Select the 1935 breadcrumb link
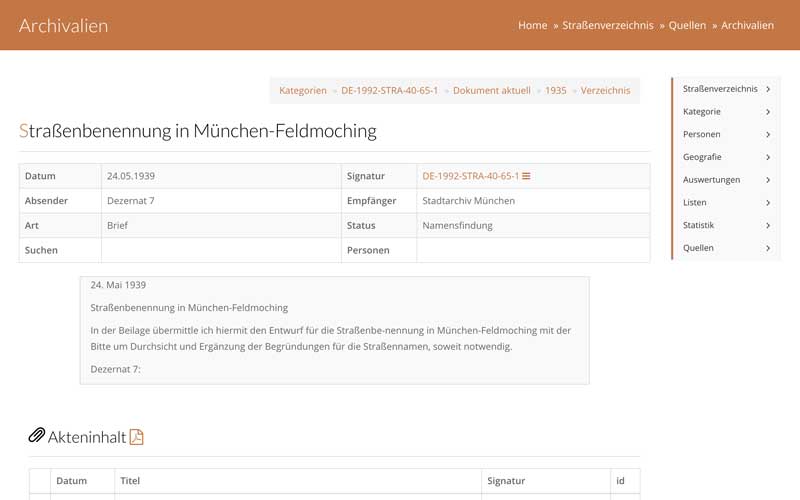The height and width of the screenshot is (500, 800). (555, 90)
